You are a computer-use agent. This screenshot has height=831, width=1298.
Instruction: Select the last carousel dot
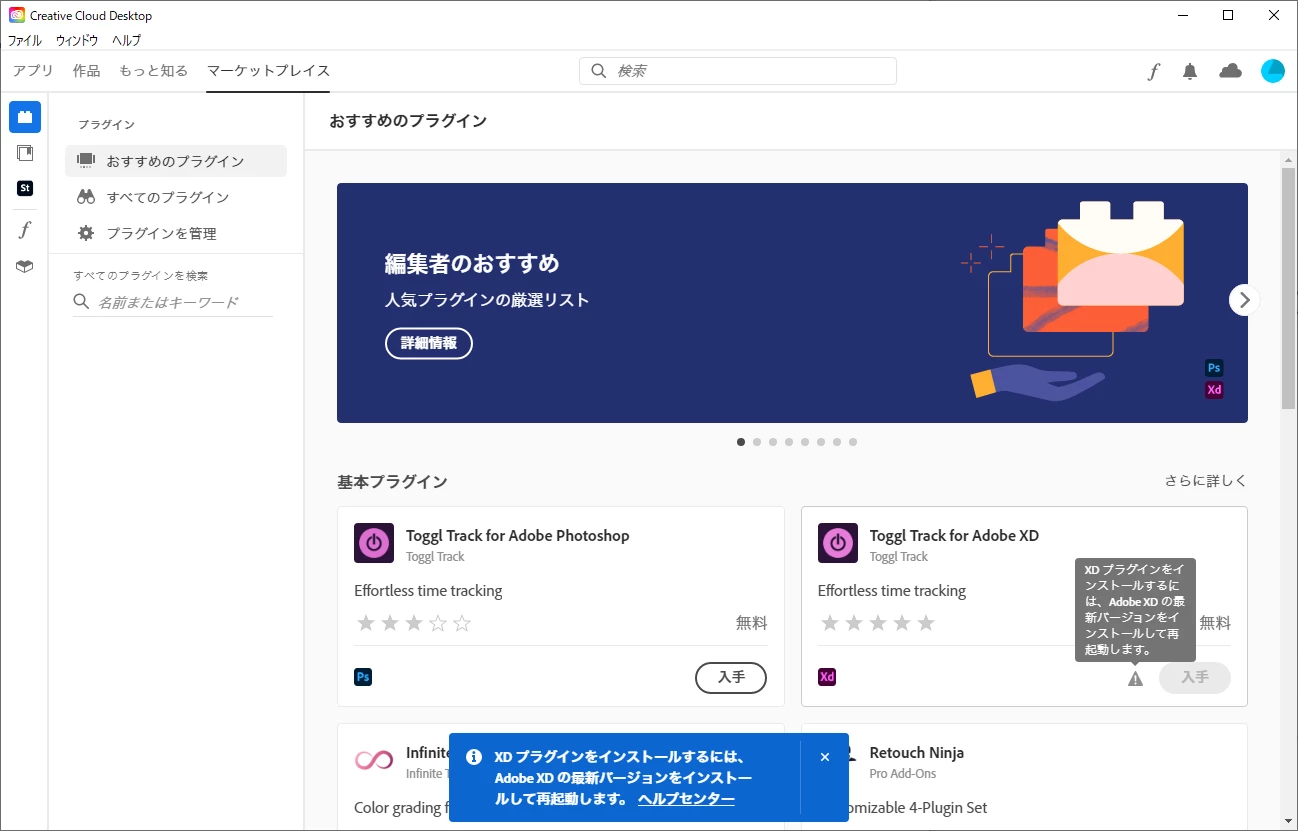pos(853,442)
